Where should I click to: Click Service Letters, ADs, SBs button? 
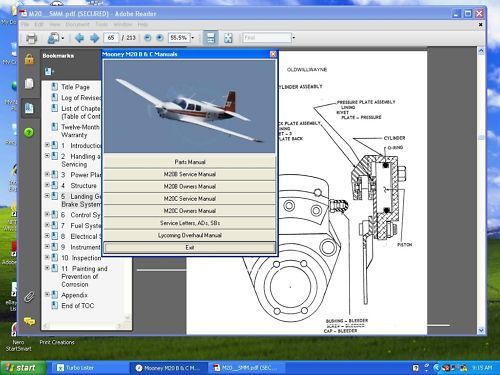tap(190, 223)
